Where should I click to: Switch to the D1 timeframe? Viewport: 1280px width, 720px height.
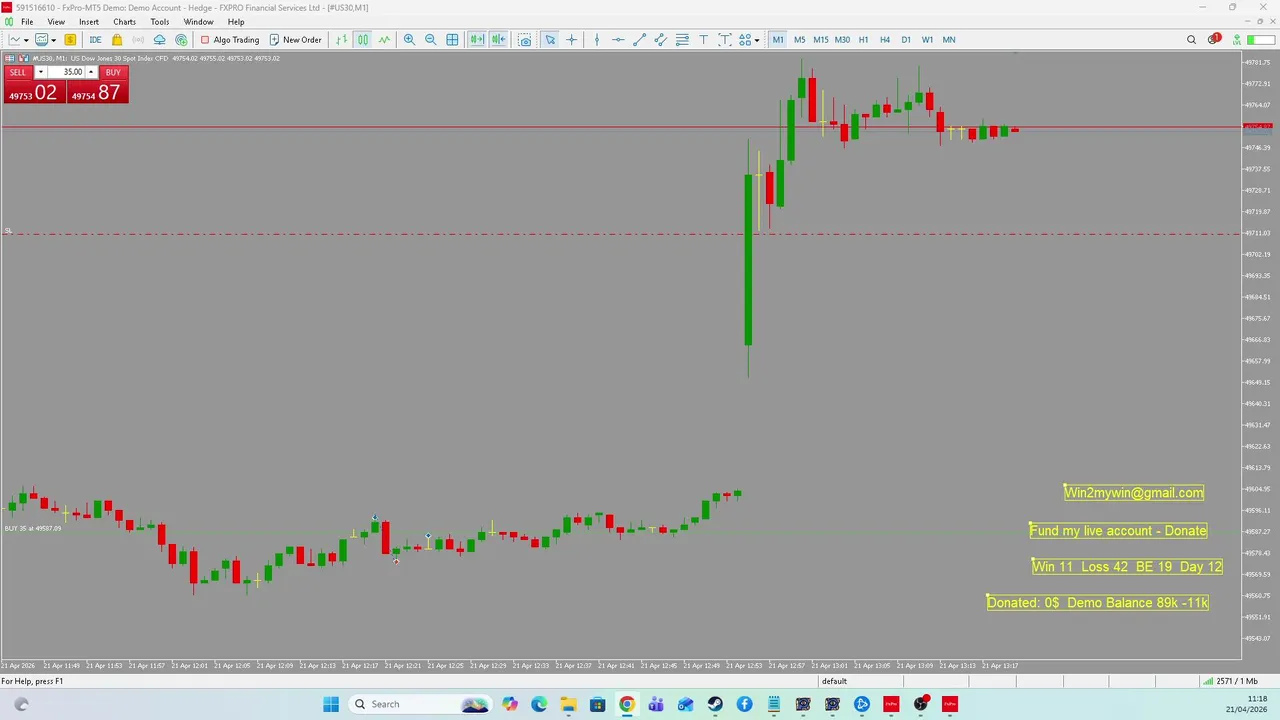tap(906, 40)
